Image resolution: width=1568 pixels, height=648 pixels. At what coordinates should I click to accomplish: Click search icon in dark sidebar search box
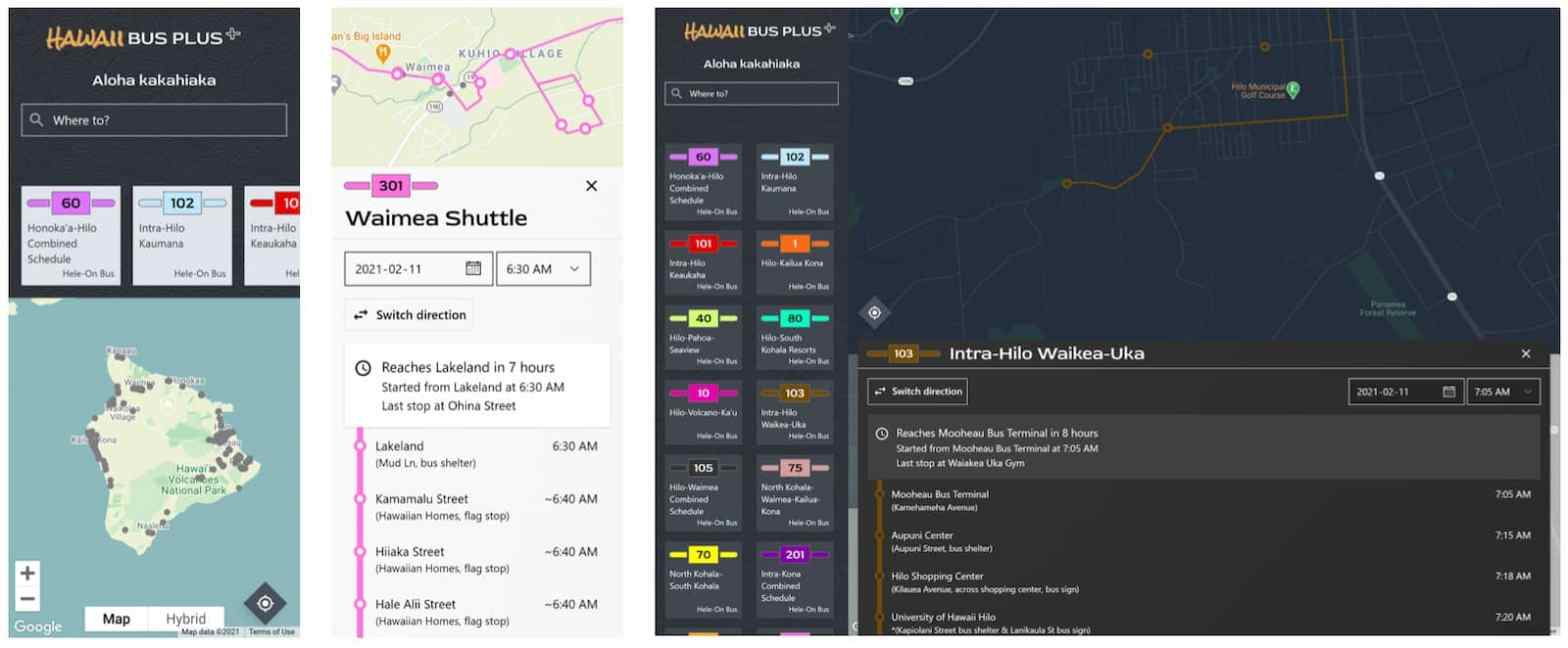coord(677,93)
